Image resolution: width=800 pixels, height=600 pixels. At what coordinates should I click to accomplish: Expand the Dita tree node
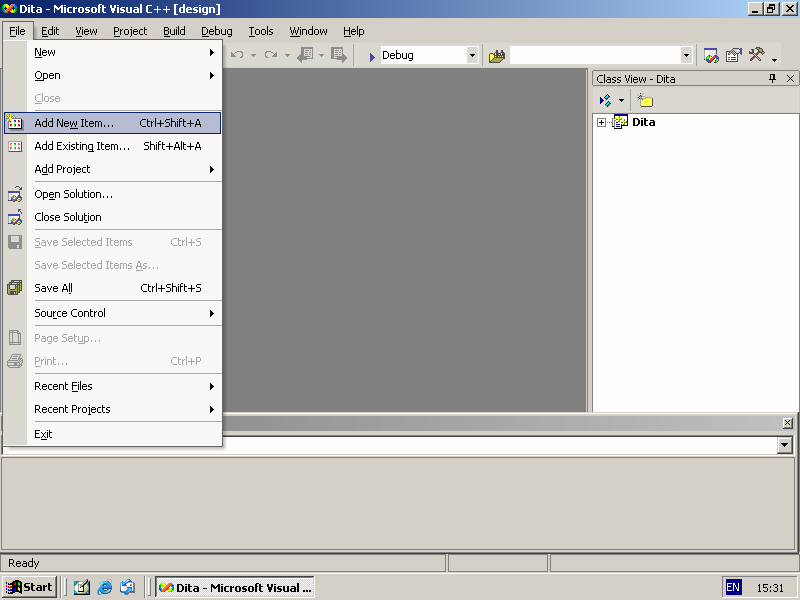pyautogui.click(x=602, y=122)
